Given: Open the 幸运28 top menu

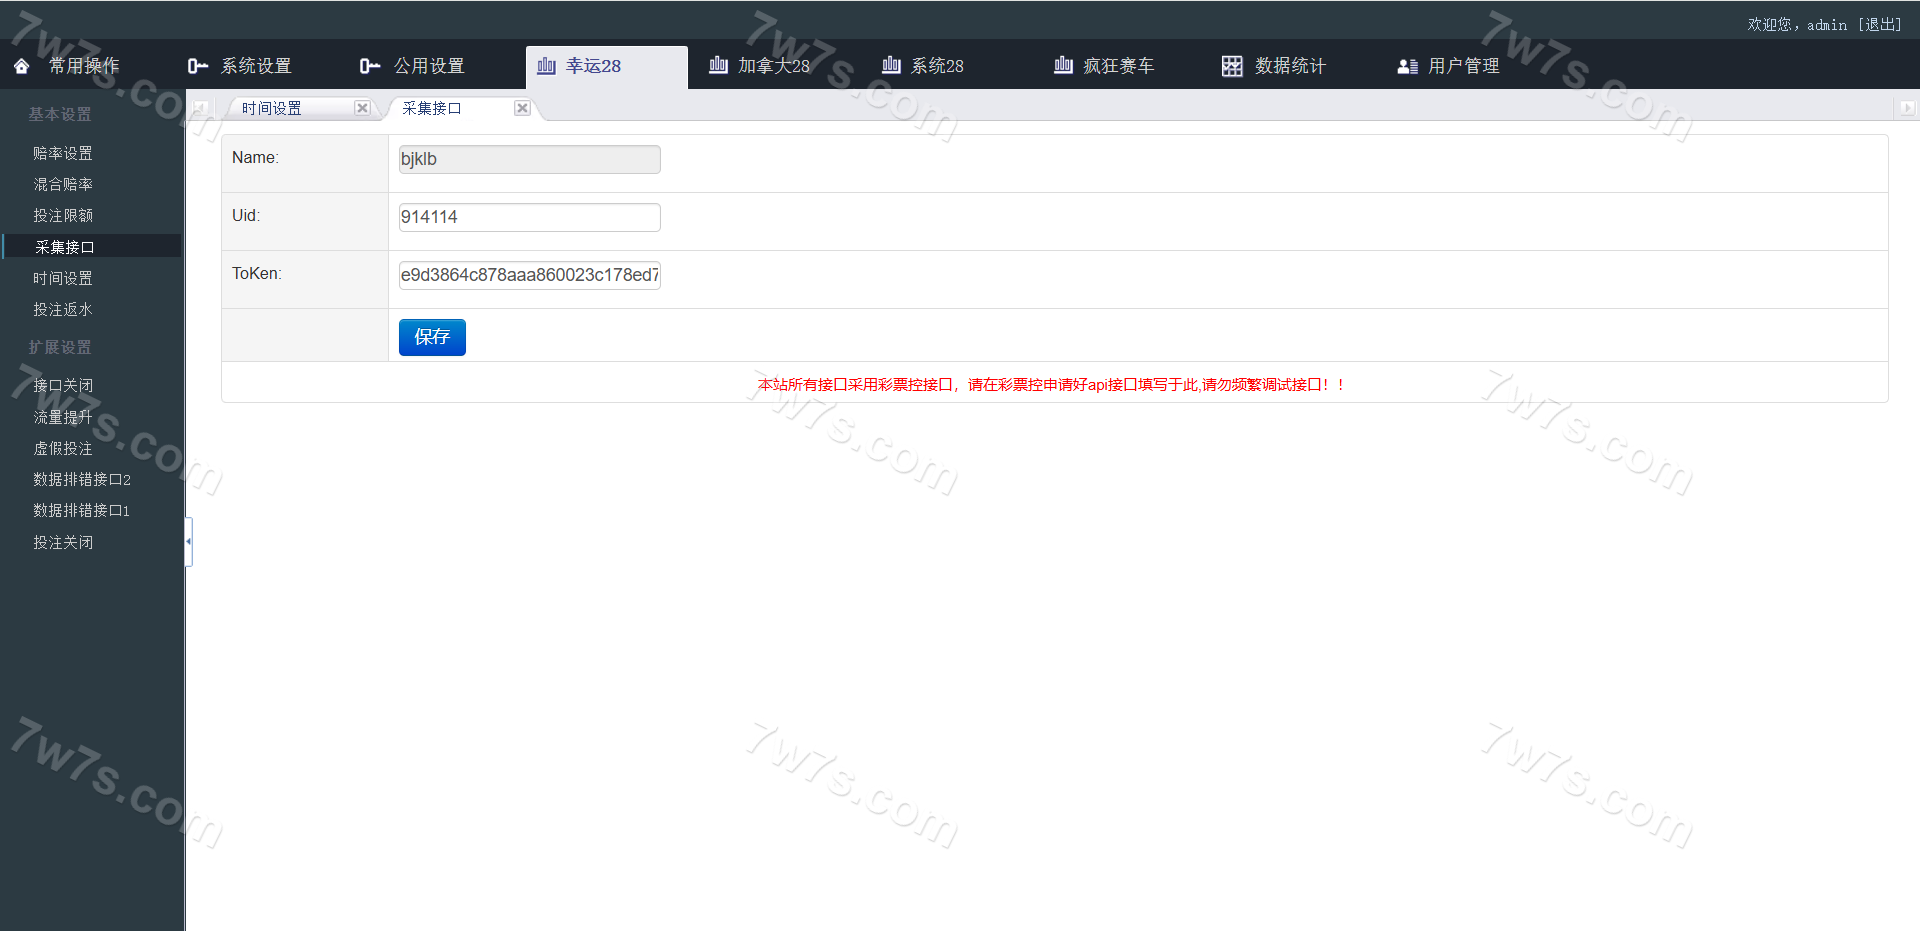Looking at the screenshot, I should (593, 66).
